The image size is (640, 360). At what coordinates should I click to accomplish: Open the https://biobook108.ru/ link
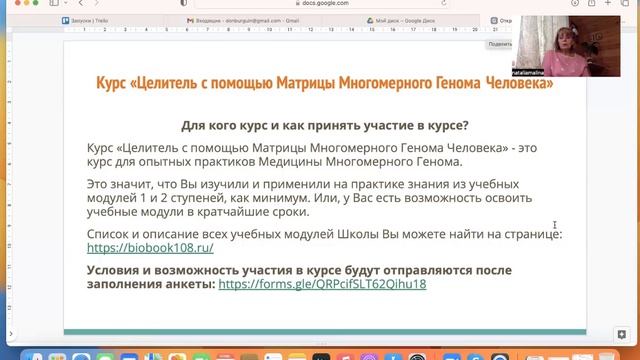tap(150, 248)
